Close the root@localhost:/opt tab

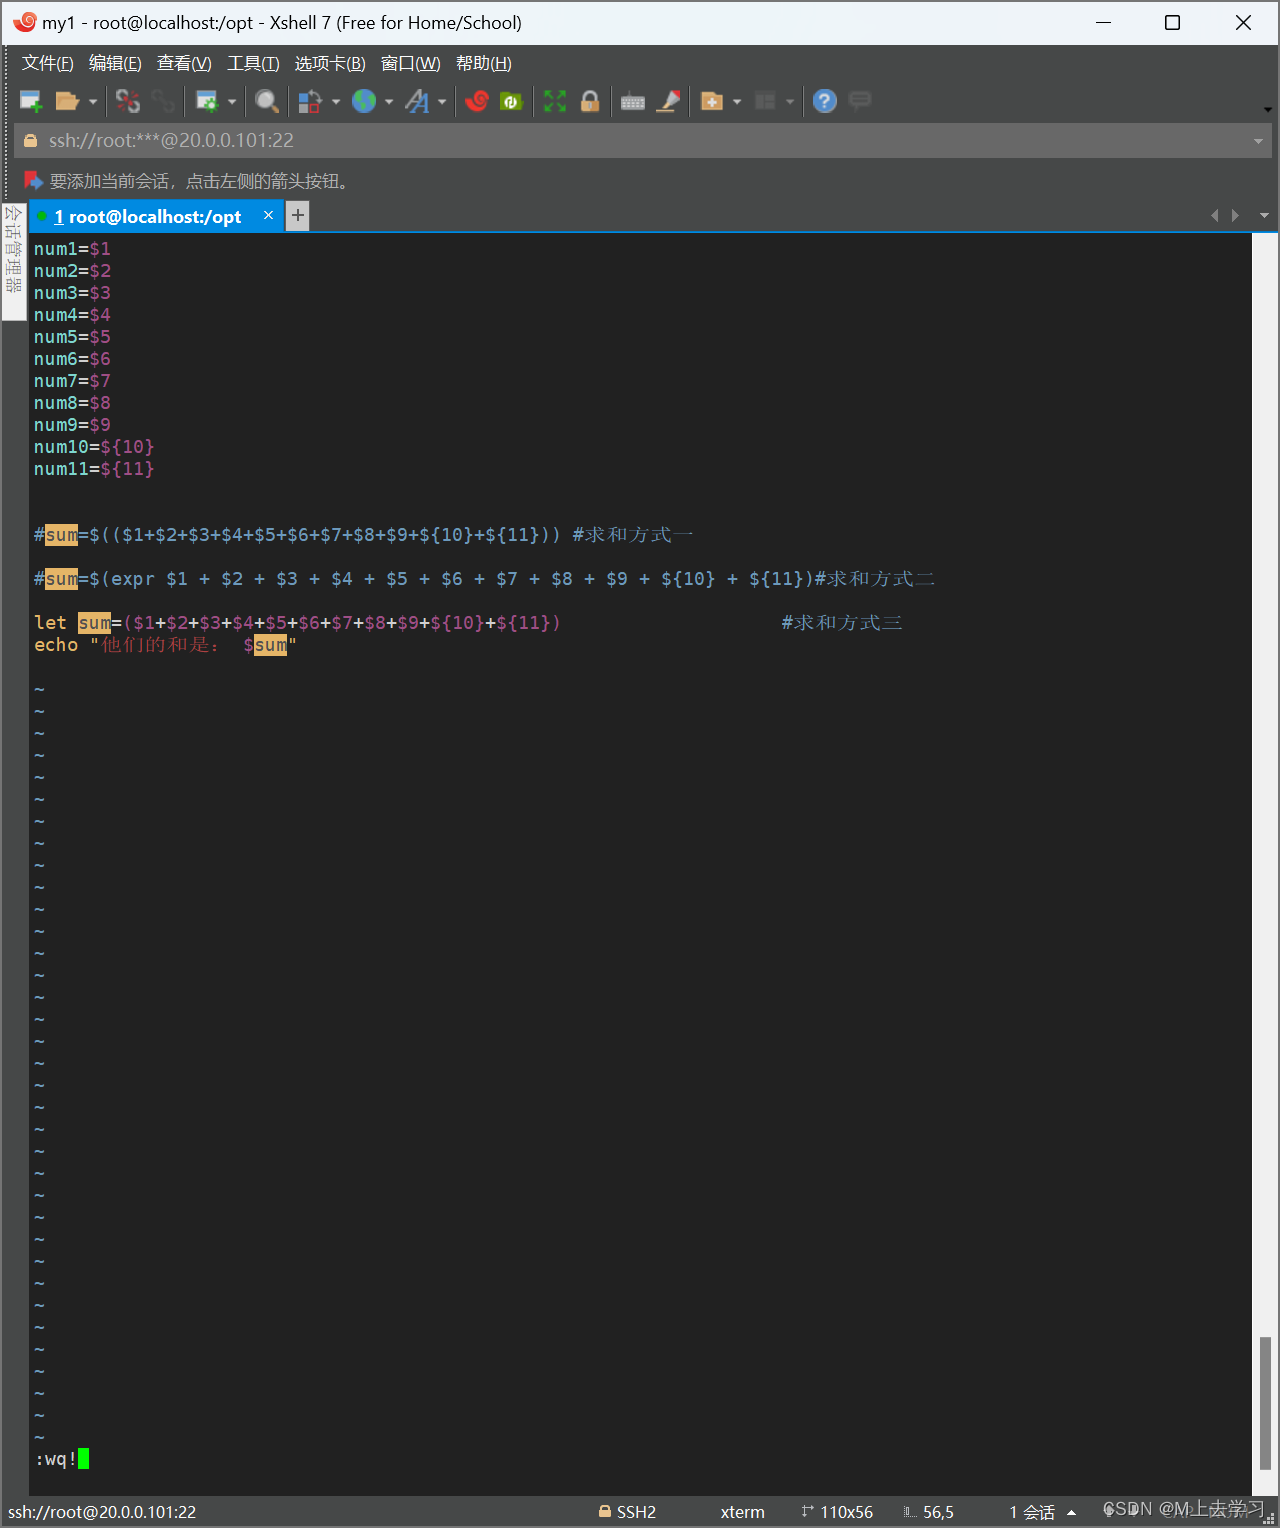[268, 215]
